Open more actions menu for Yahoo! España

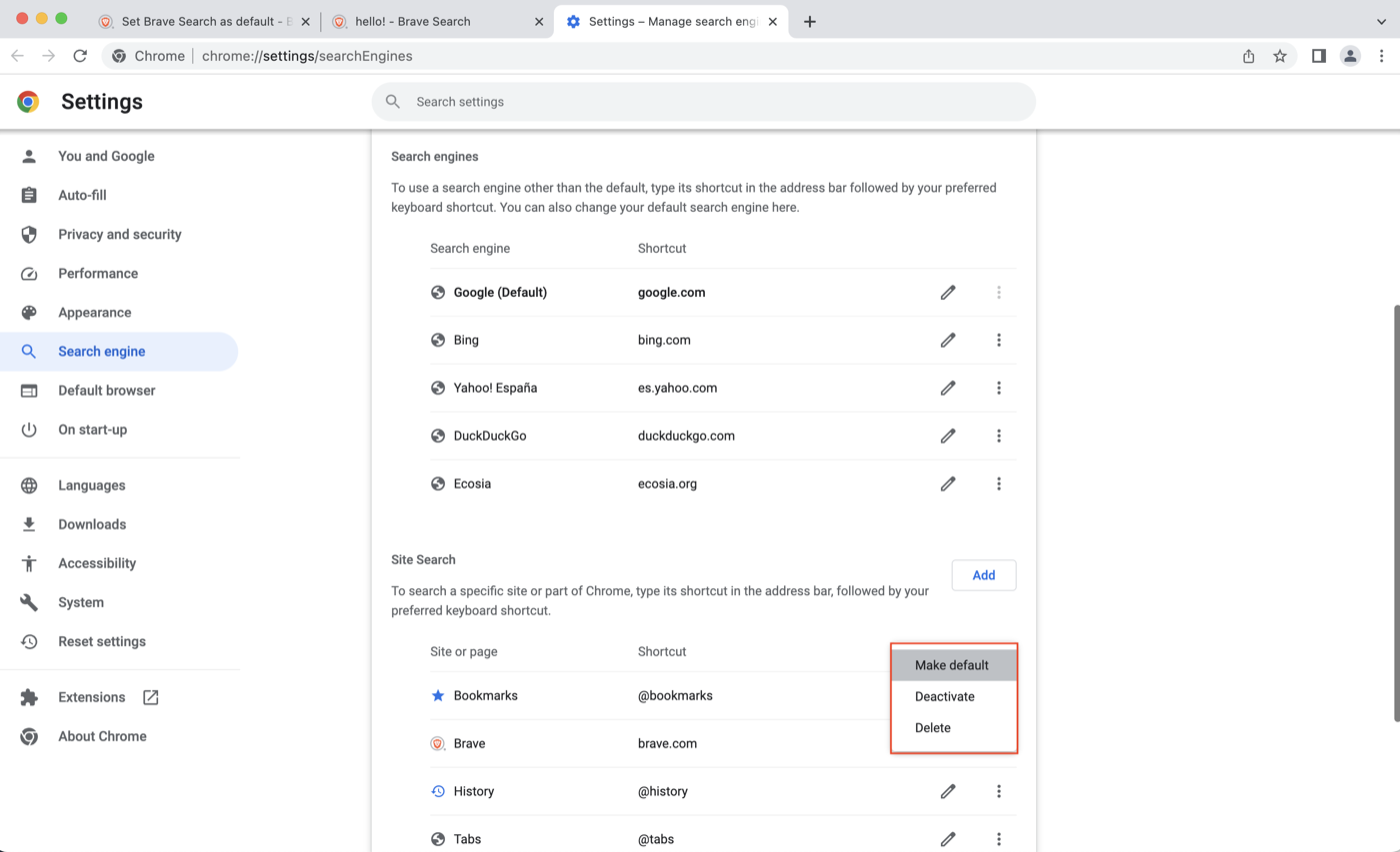[998, 388]
